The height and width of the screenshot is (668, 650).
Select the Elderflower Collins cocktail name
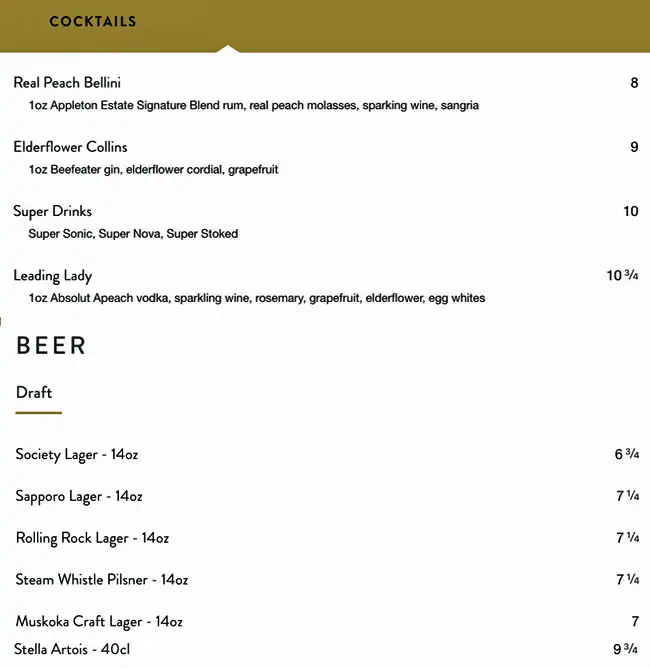70,147
